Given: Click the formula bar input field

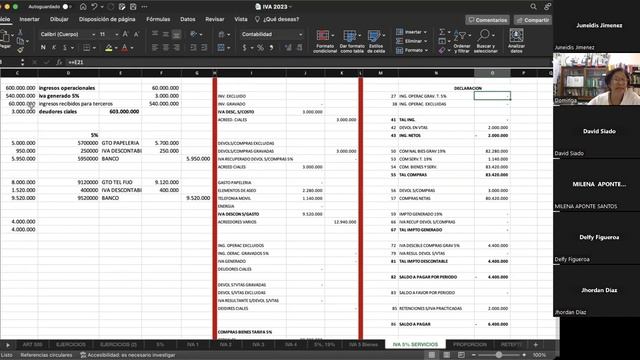Looking at the screenshot, I should pyautogui.click(x=310, y=62).
